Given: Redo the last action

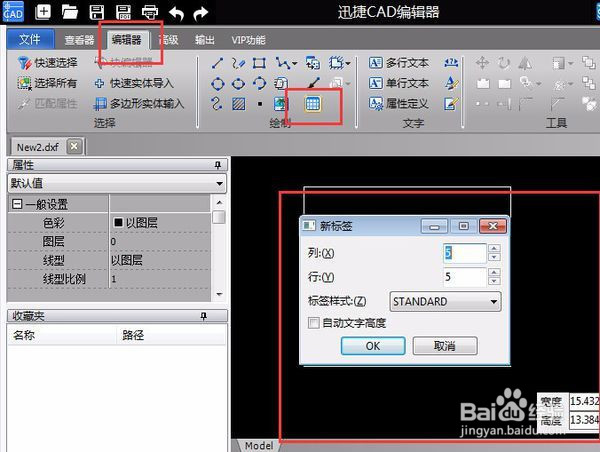Looking at the screenshot, I should tap(201, 13).
